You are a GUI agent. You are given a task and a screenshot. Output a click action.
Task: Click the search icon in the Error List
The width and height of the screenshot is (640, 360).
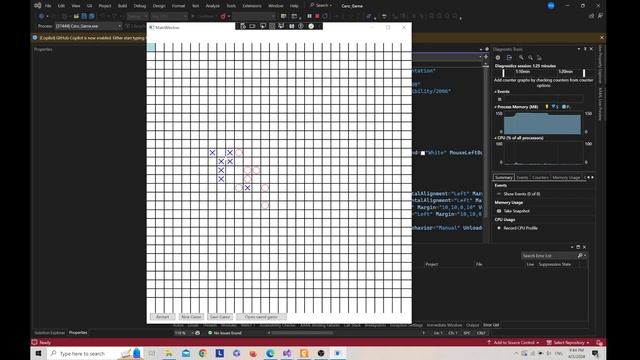tap(580, 256)
